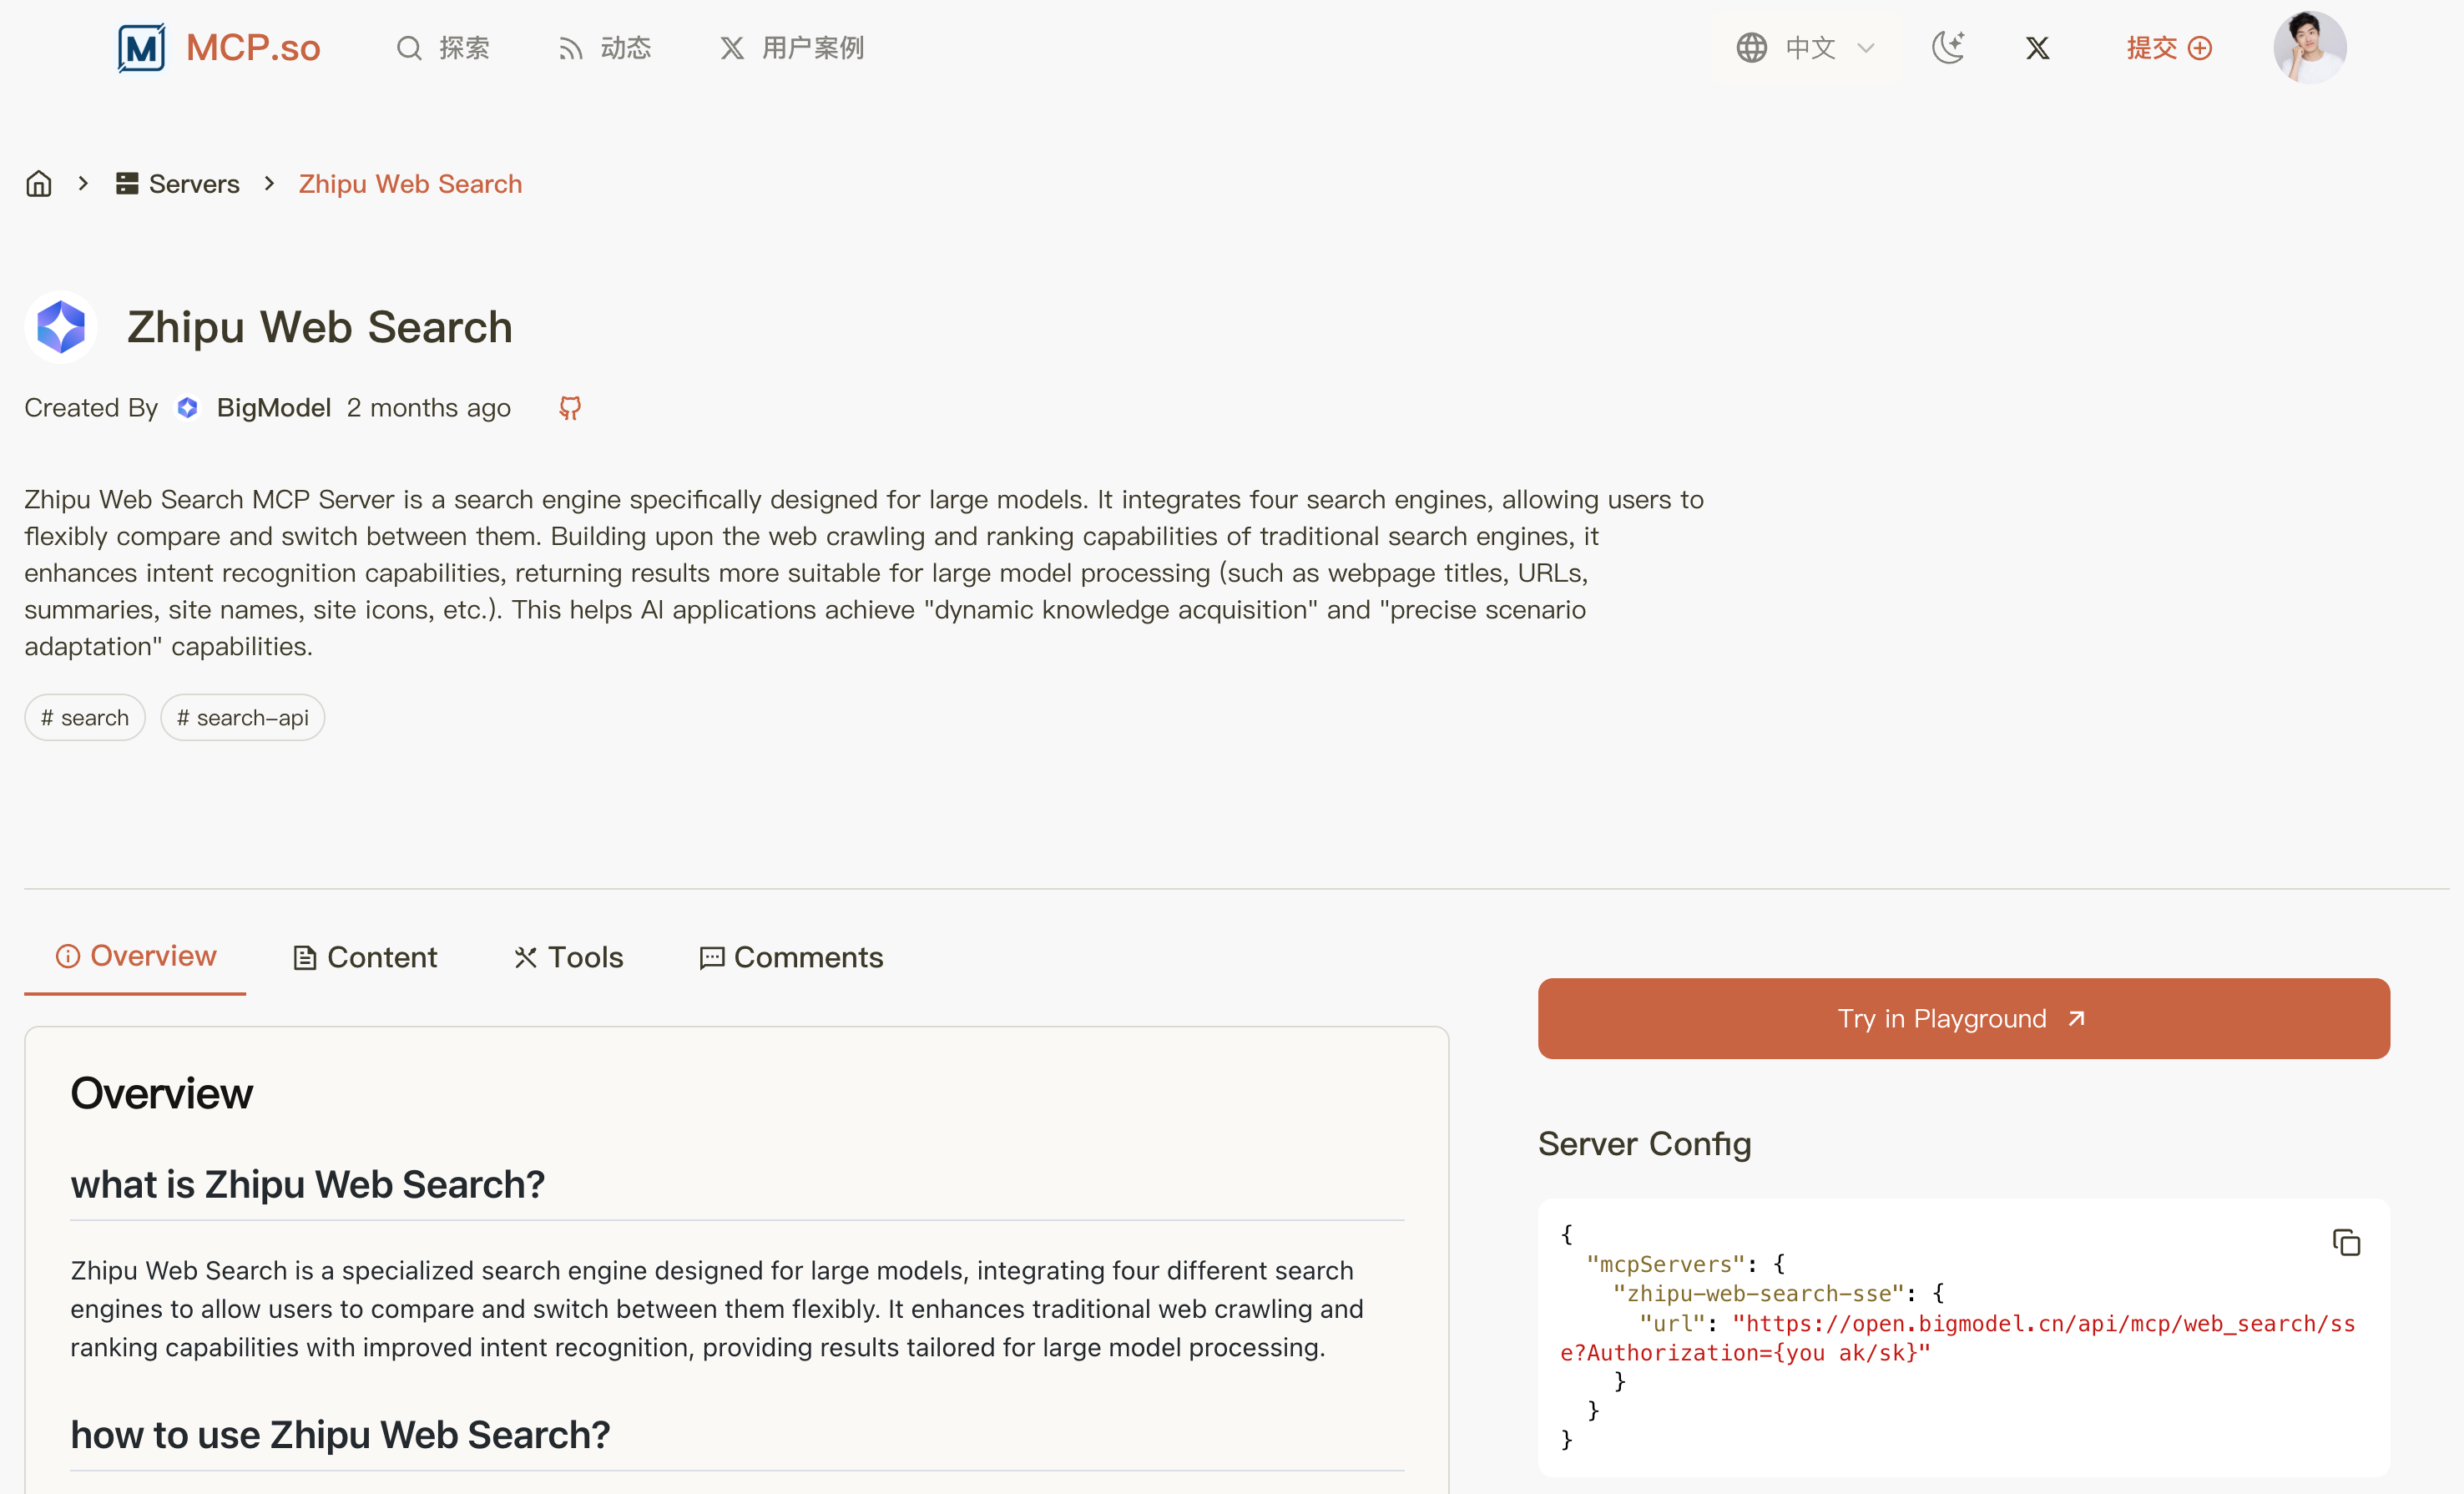The image size is (2464, 1494).
Task: Click the Zhipu Web Search logo icon
Action: [61, 327]
